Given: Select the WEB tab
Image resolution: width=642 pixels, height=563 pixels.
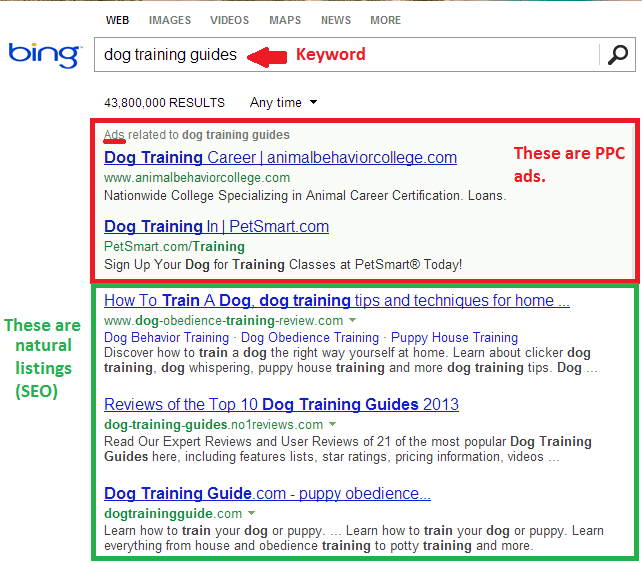Looking at the screenshot, I should coord(118,20).
